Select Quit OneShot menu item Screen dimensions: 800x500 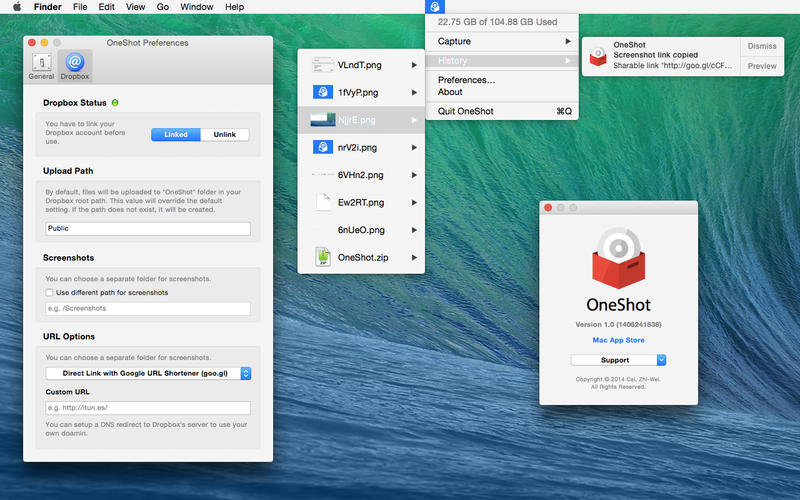point(466,111)
